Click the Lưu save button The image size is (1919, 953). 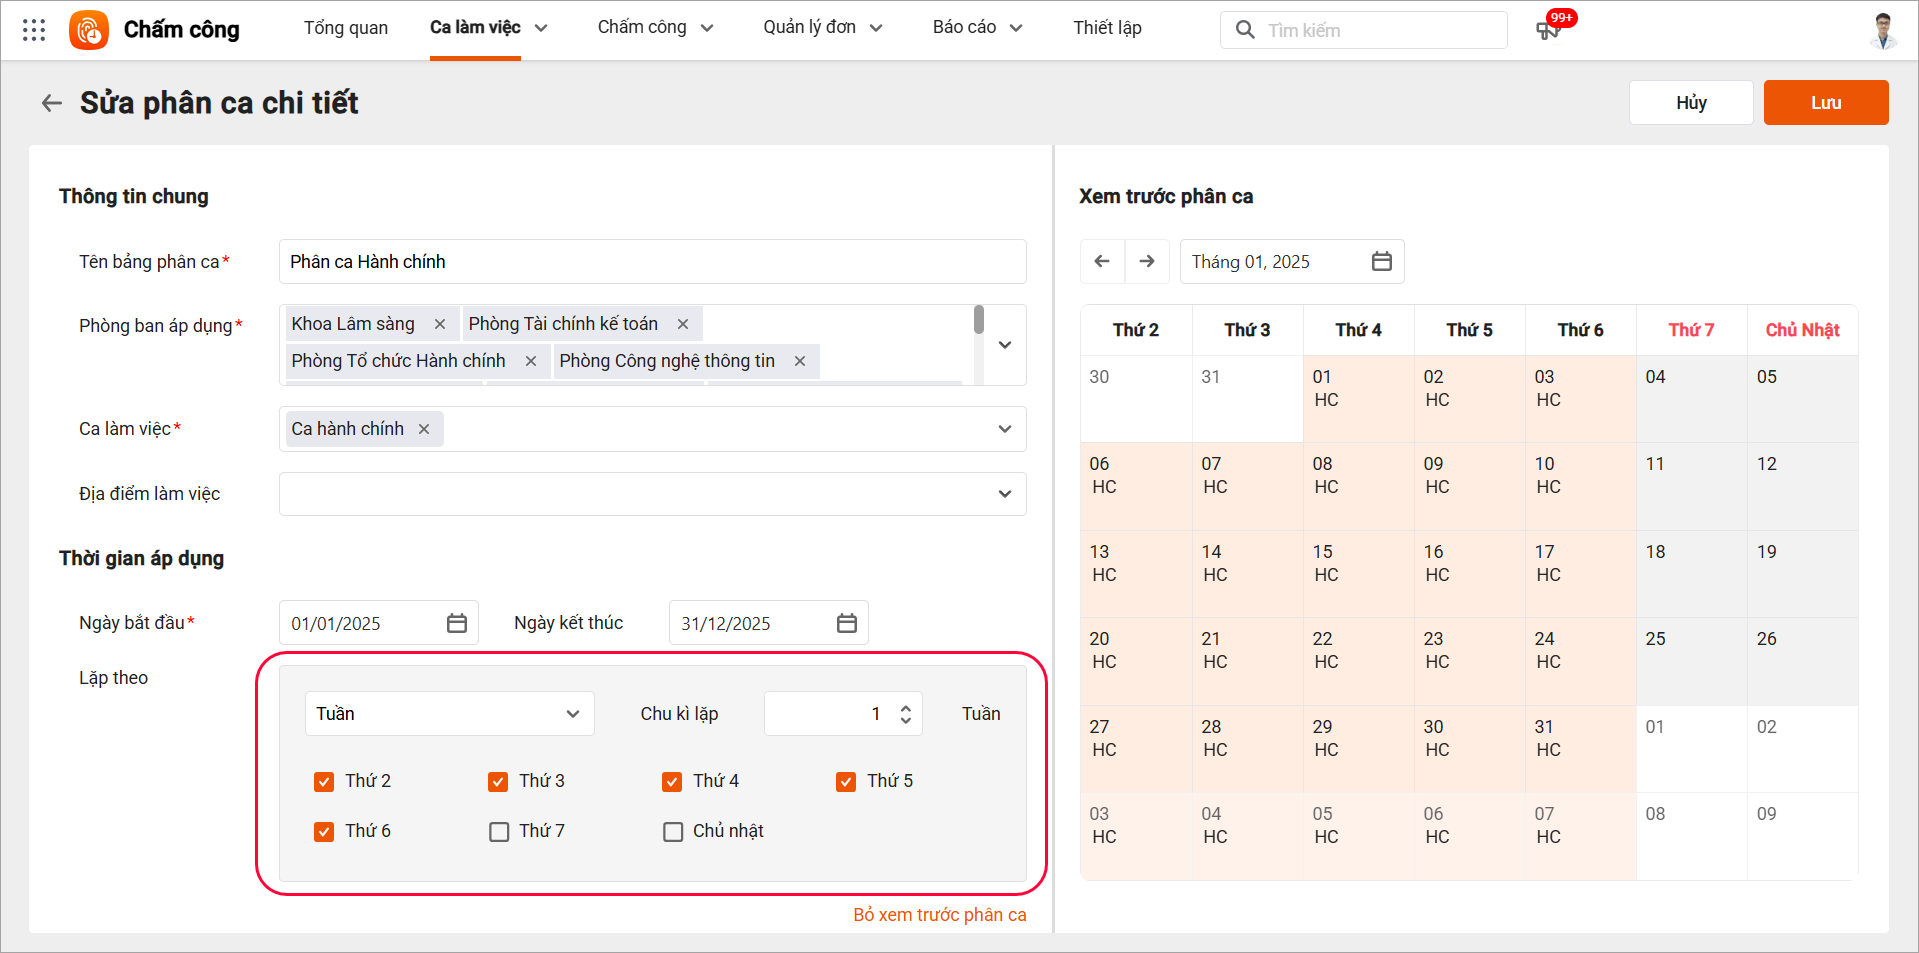click(x=1825, y=103)
